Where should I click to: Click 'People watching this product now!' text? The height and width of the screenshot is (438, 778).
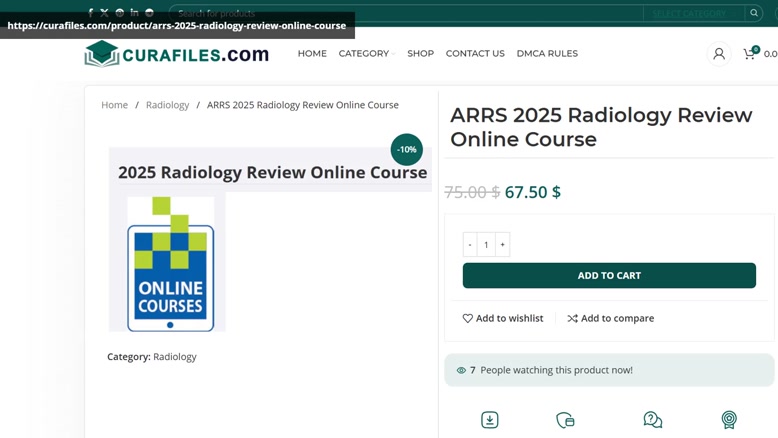tap(556, 370)
